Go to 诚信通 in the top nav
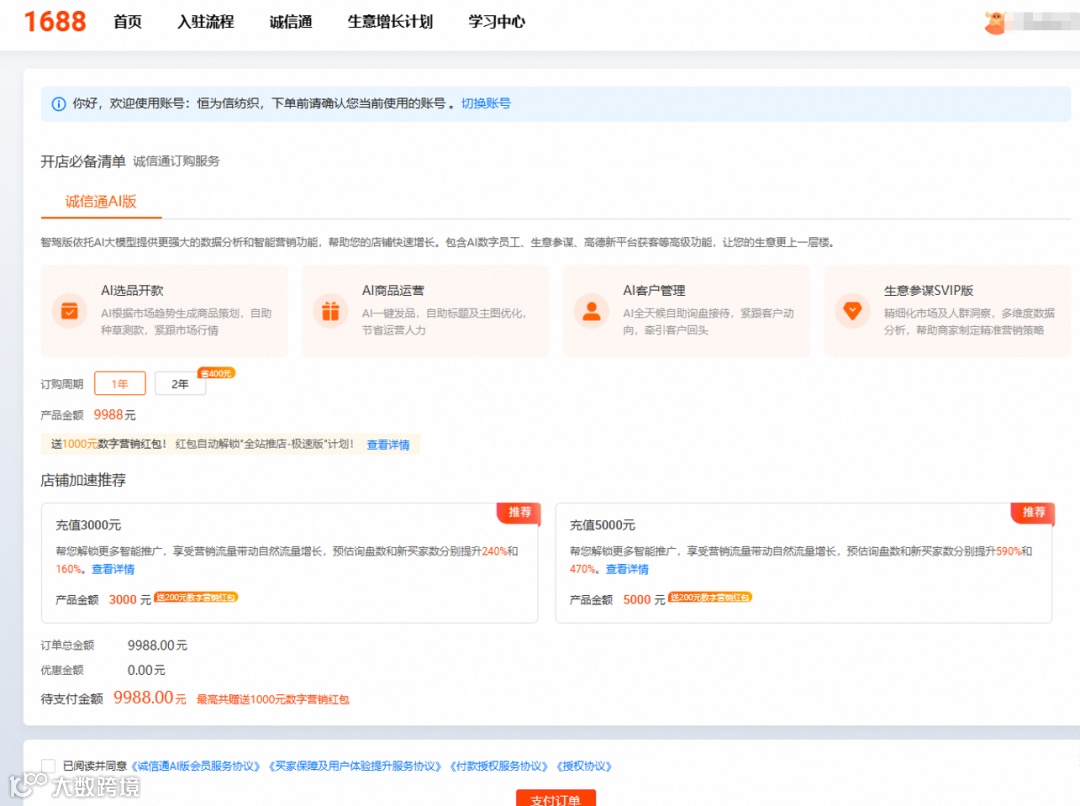 coord(291,22)
